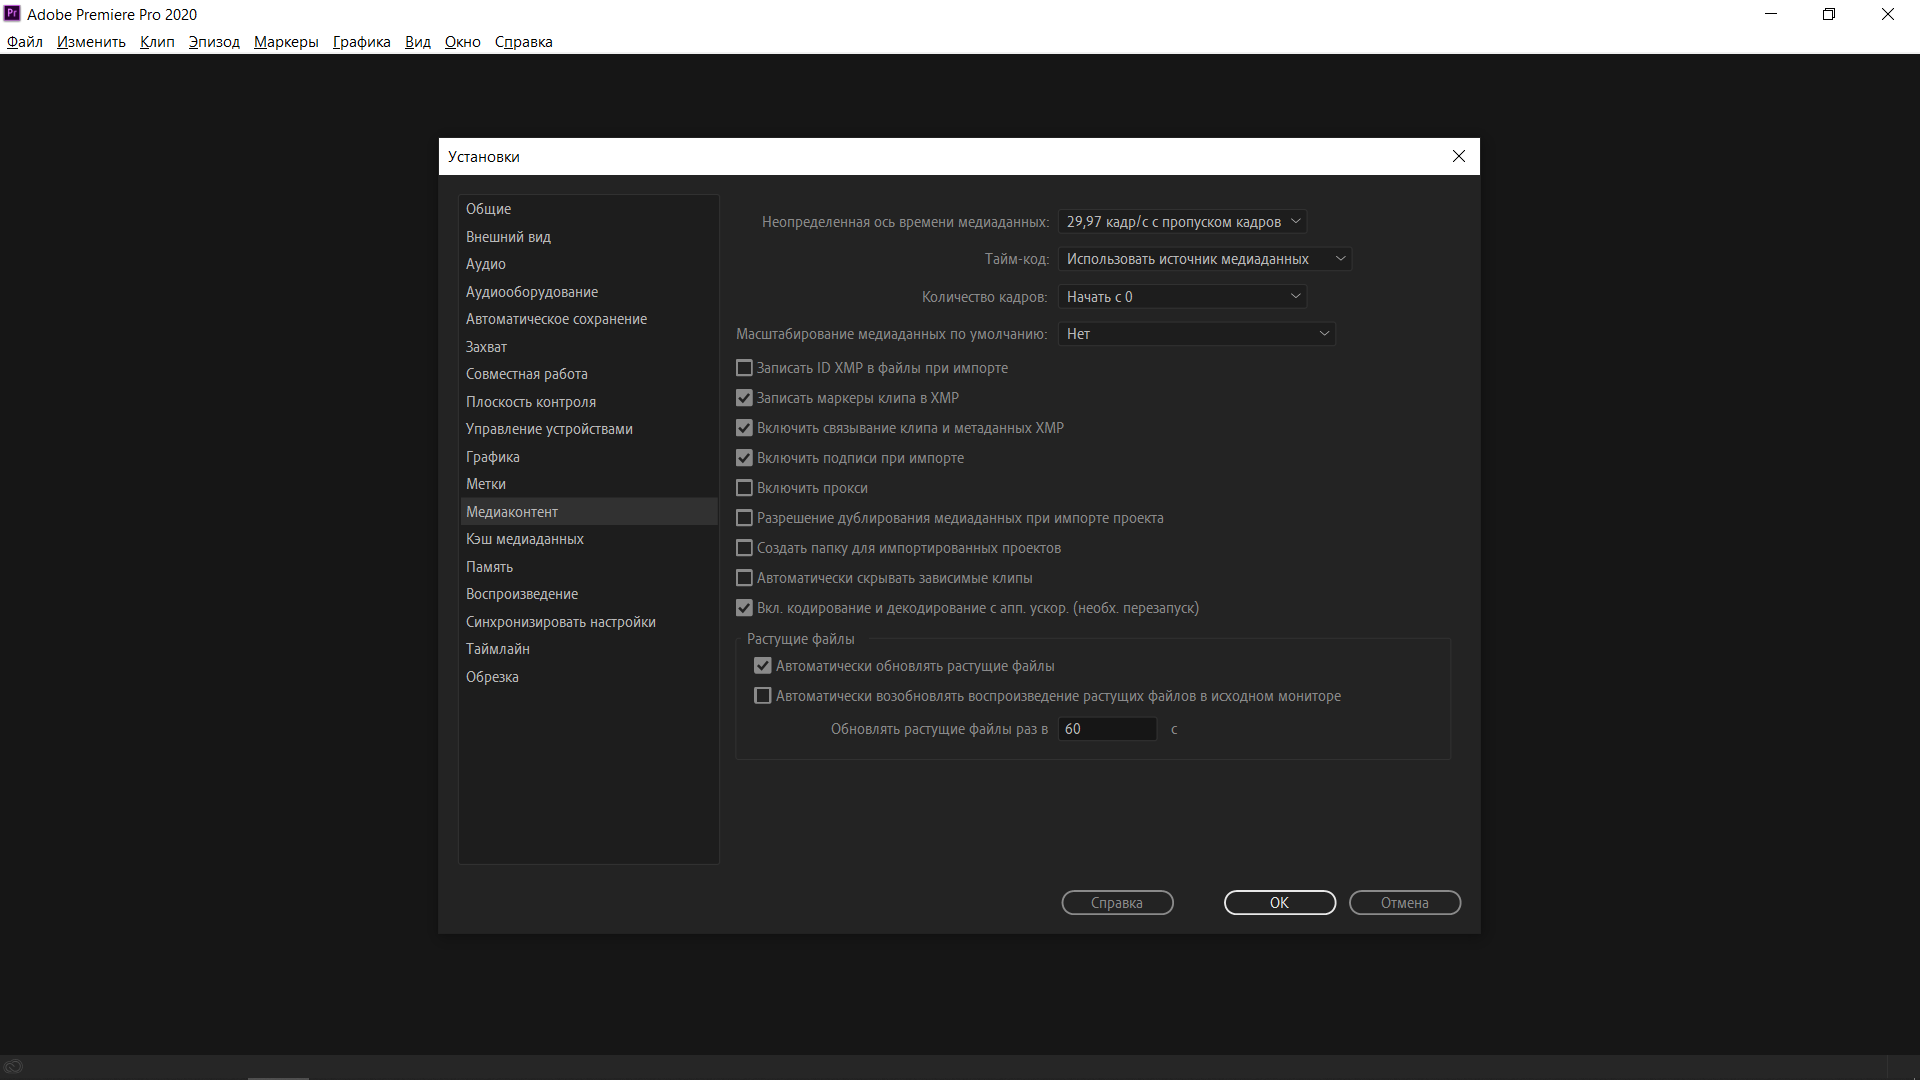This screenshot has width=1920, height=1080.
Task: Open the Тайм-код dropdown
Action: point(1205,259)
